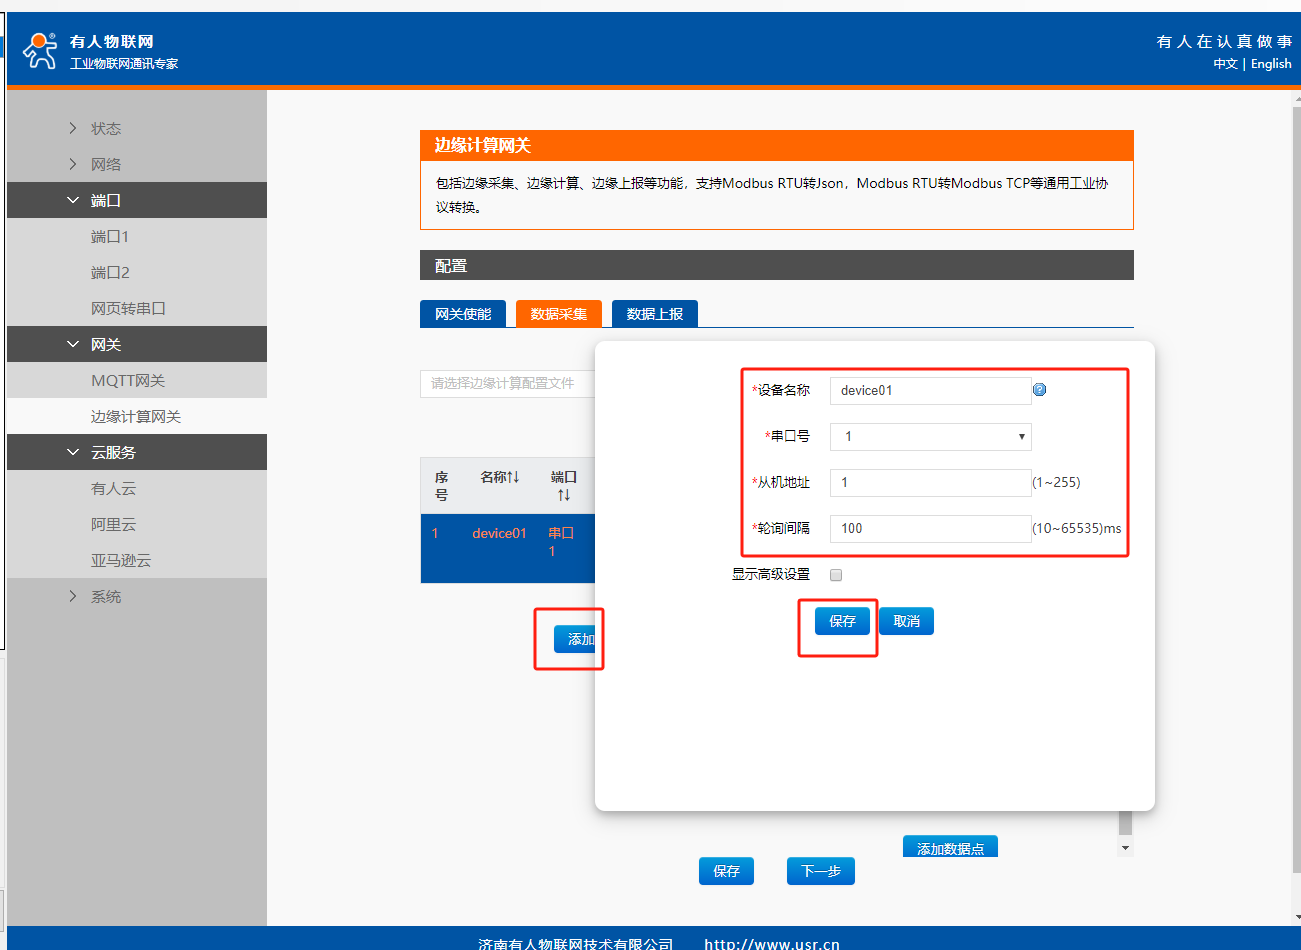This screenshot has height=950, width=1301.
Task: Click the 名称 column sort arrows
Action: (513, 477)
